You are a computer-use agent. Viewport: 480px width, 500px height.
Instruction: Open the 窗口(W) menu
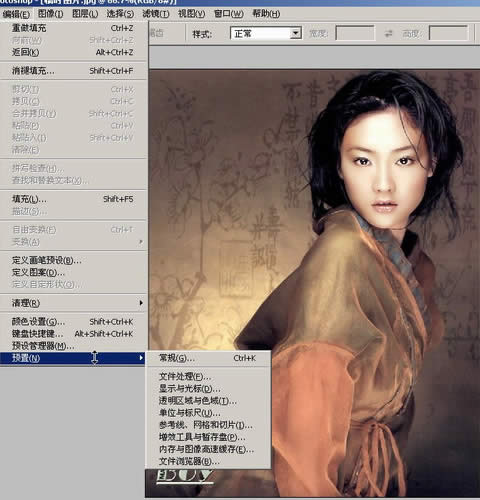pos(228,14)
